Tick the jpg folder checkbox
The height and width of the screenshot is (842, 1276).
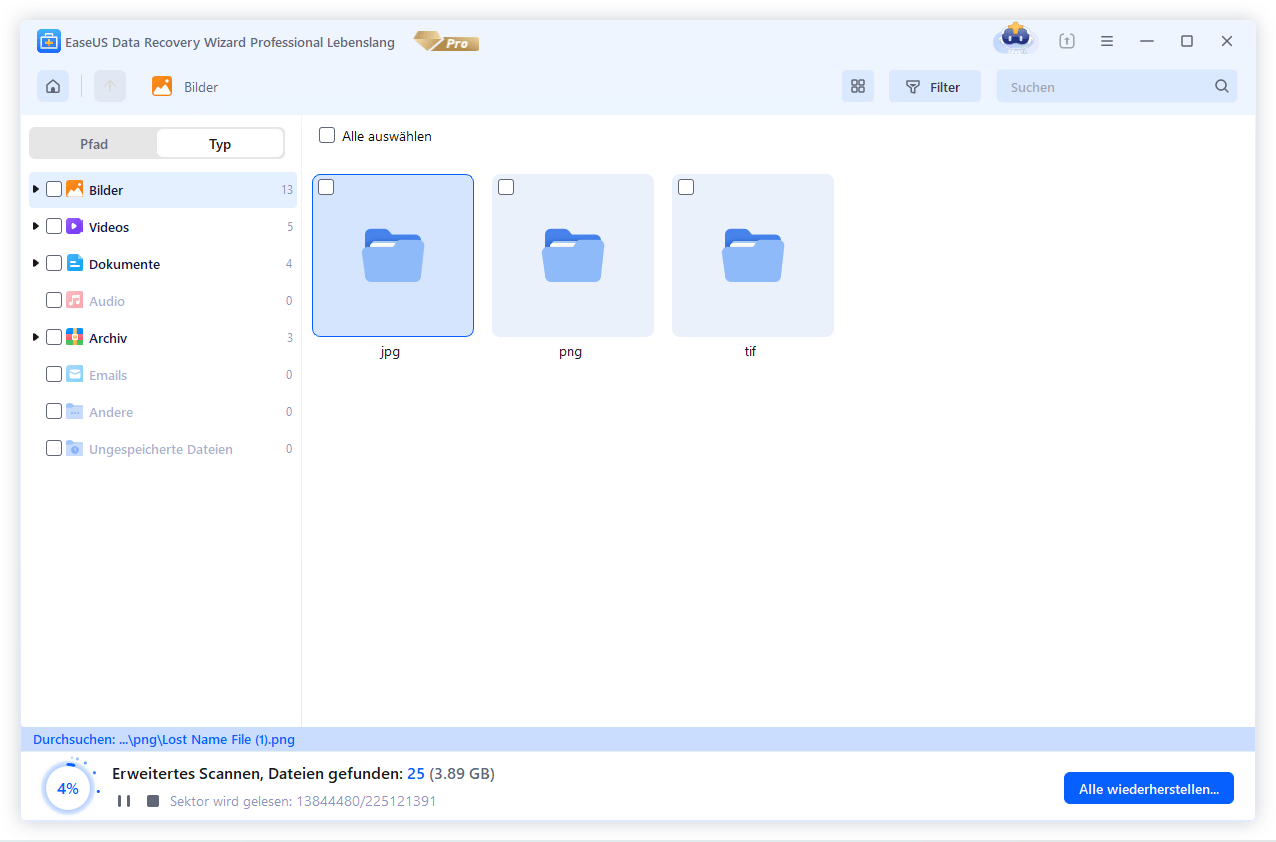pos(326,187)
